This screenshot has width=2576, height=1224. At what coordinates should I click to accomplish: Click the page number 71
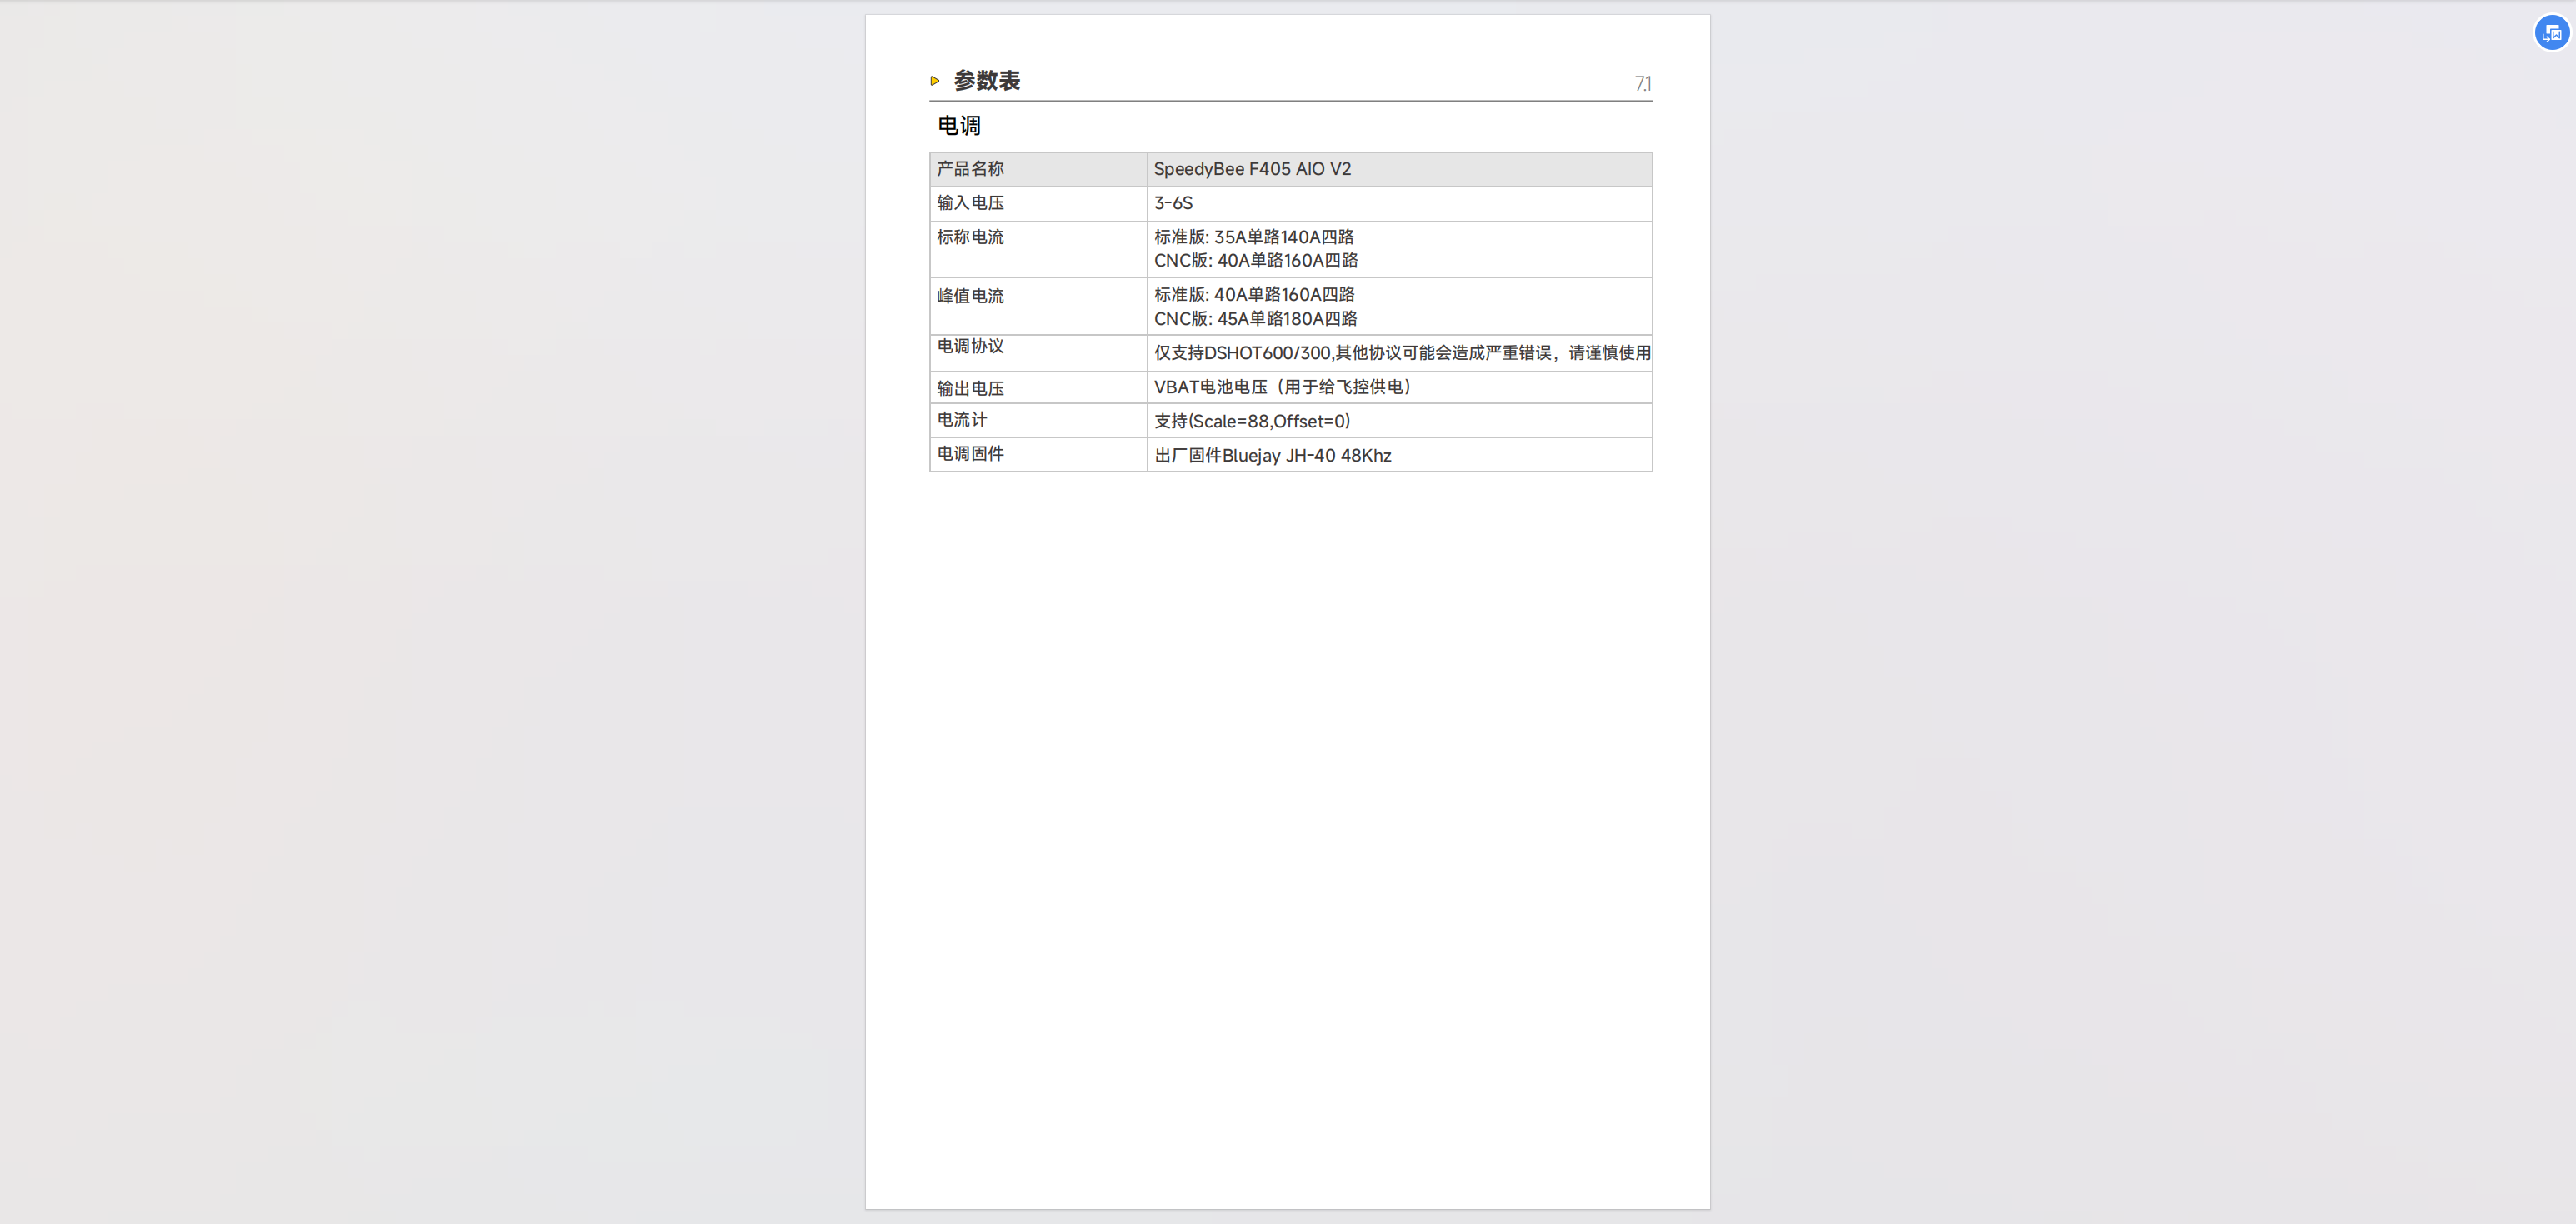click(x=1642, y=84)
